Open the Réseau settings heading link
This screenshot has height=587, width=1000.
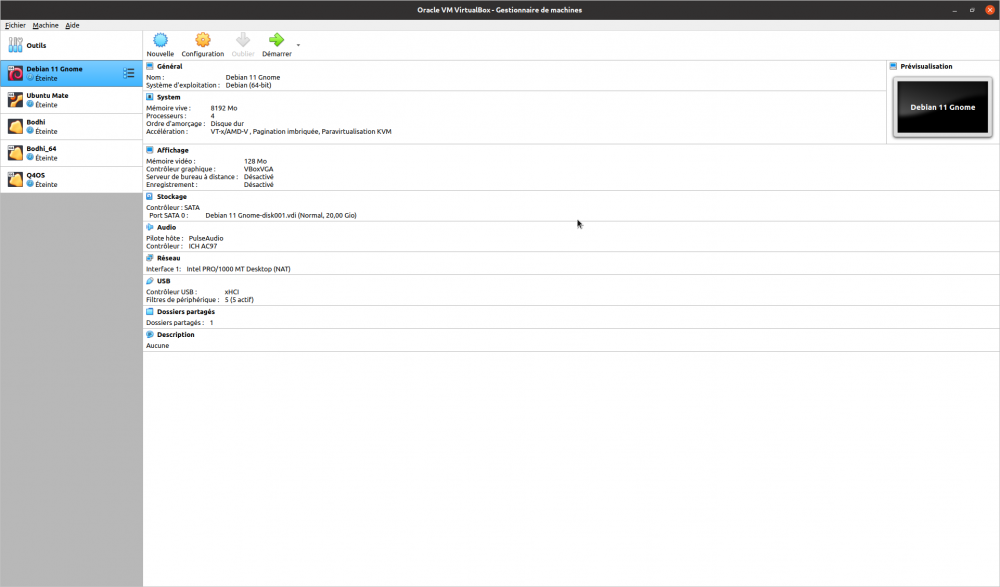coord(168,258)
